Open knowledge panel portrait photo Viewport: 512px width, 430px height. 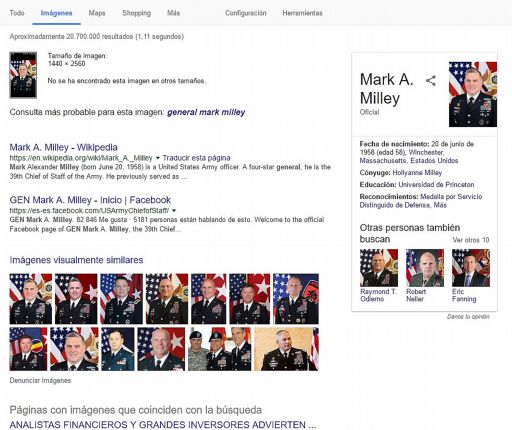pos(473,94)
